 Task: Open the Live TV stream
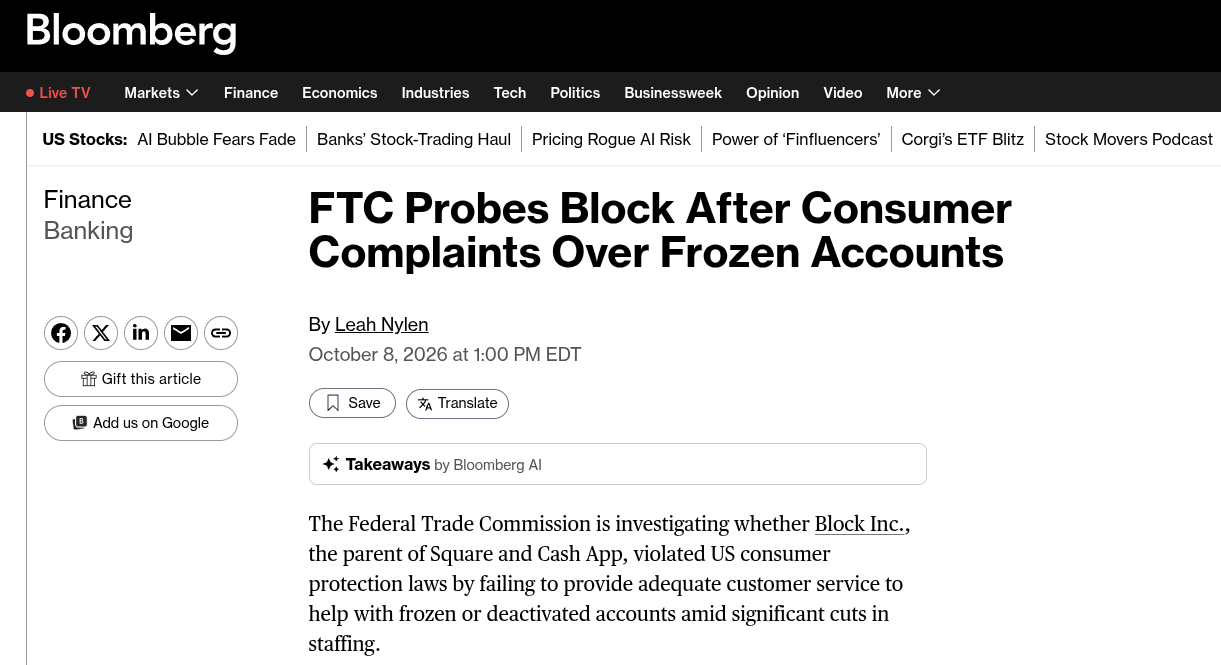(x=58, y=93)
